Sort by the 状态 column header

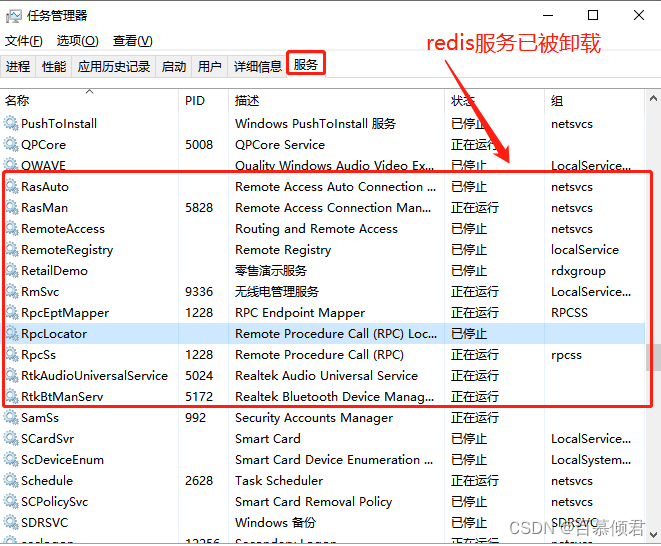pyautogui.click(x=494, y=101)
